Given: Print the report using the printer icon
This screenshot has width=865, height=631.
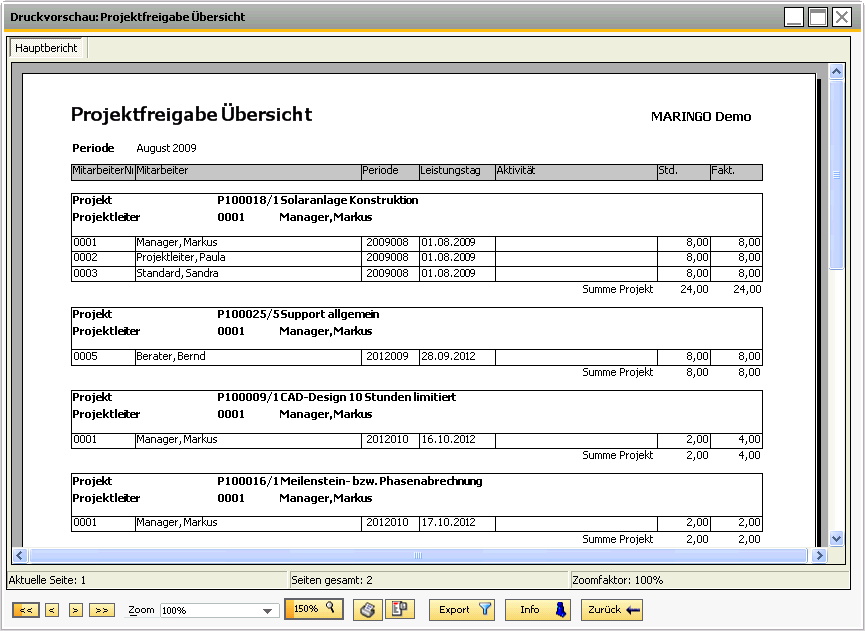Looking at the screenshot, I should tap(368, 610).
